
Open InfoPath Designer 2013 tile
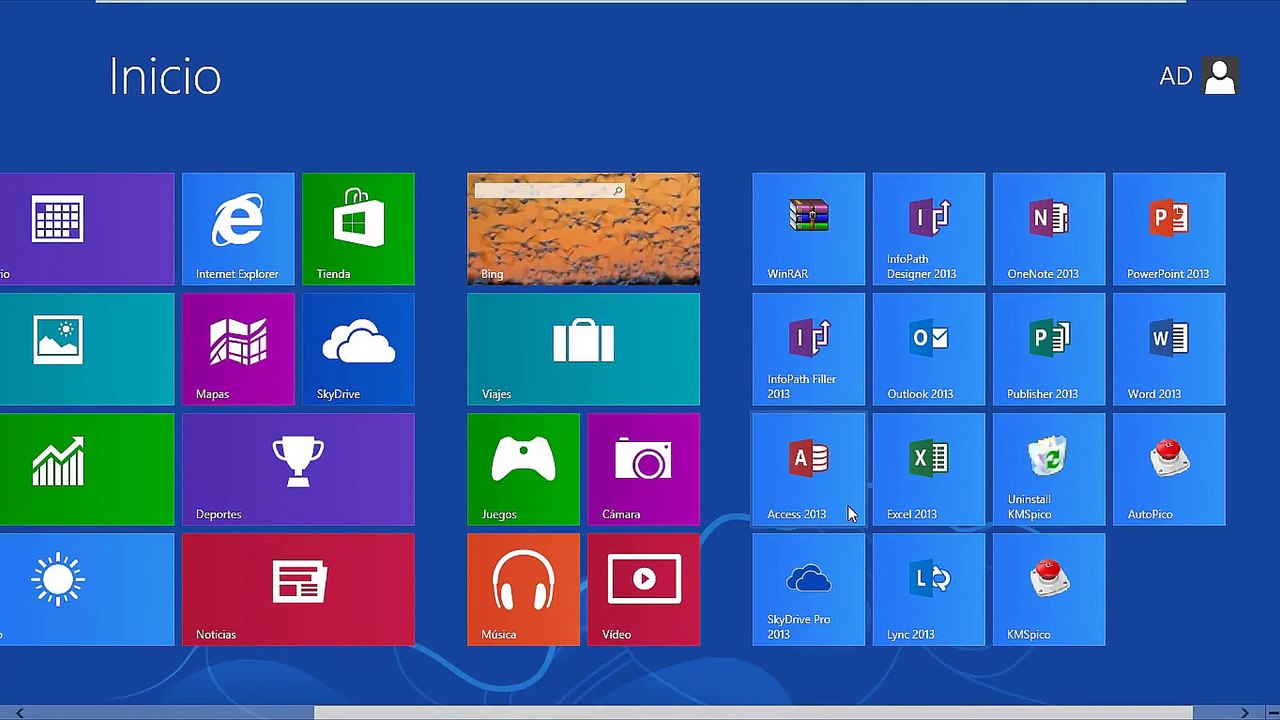click(x=929, y=229)
